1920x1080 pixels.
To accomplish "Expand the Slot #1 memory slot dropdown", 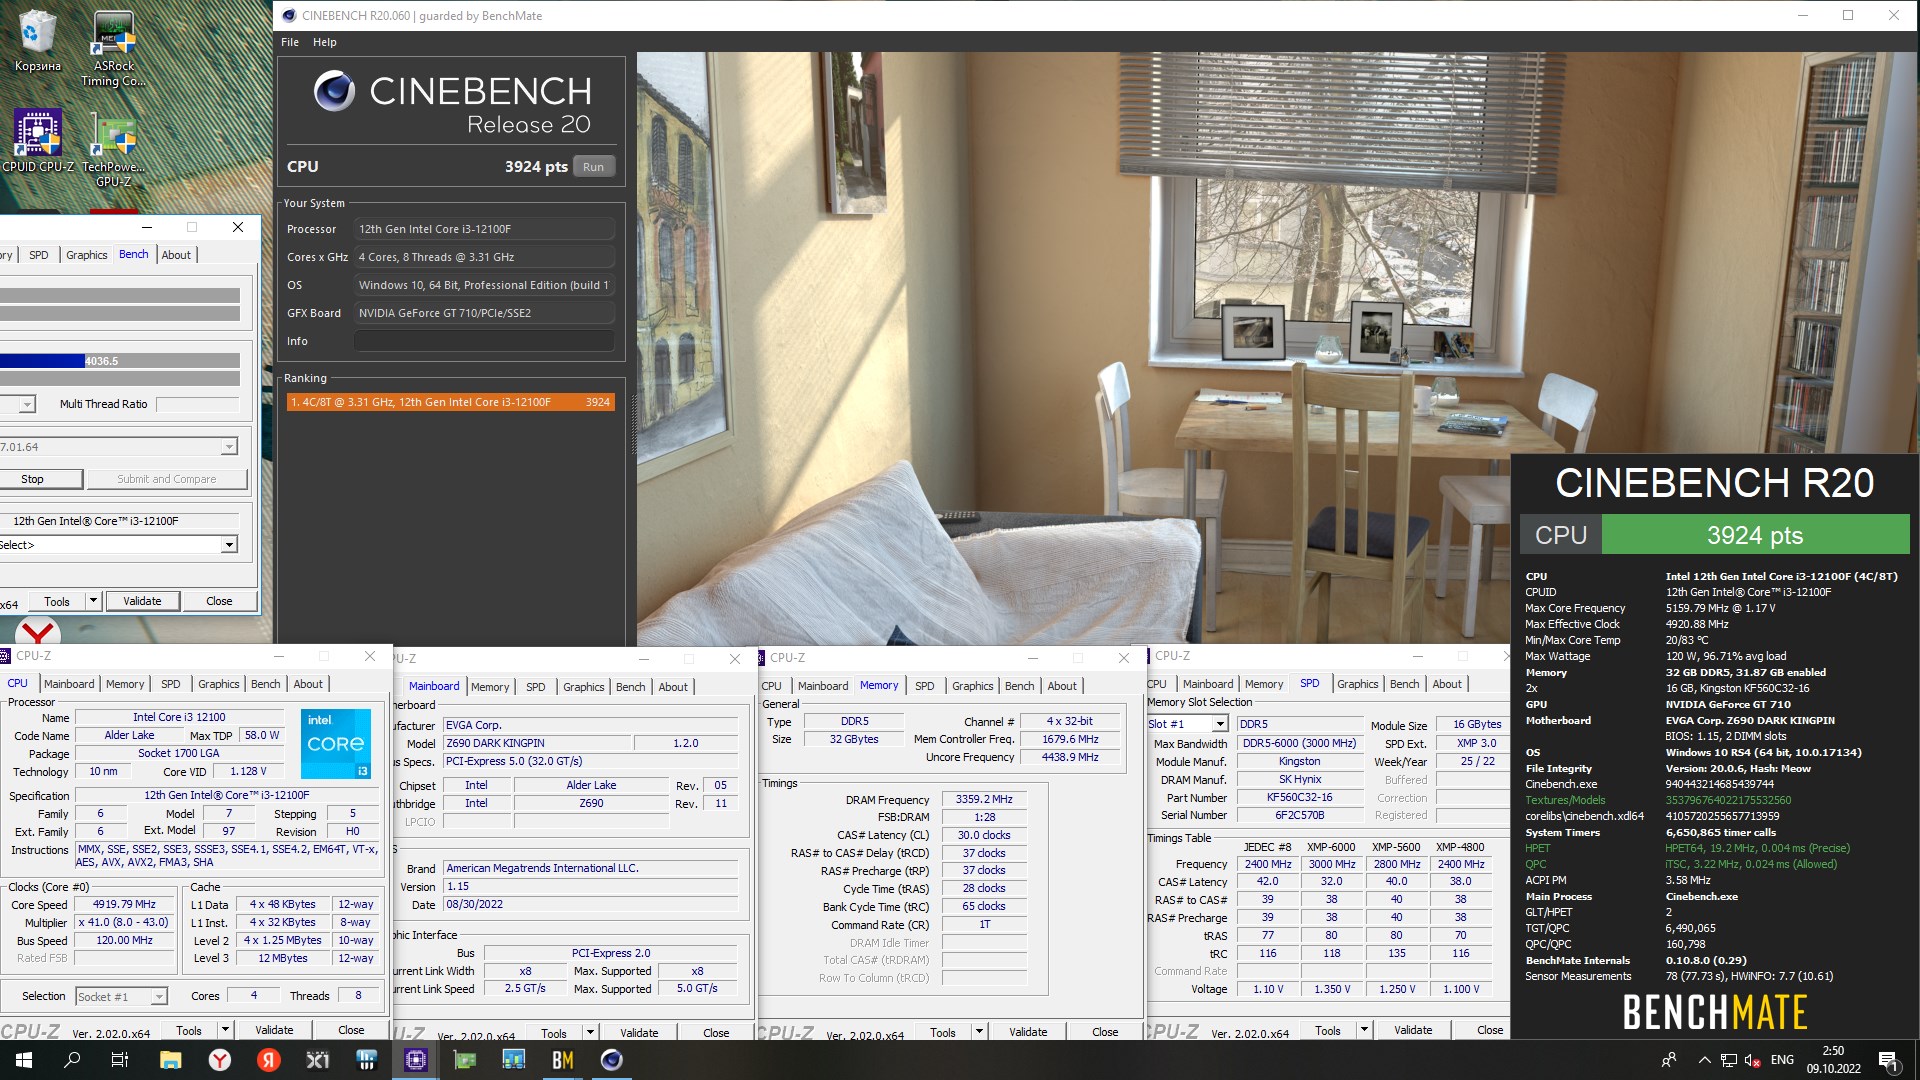I will (1220, 724).
